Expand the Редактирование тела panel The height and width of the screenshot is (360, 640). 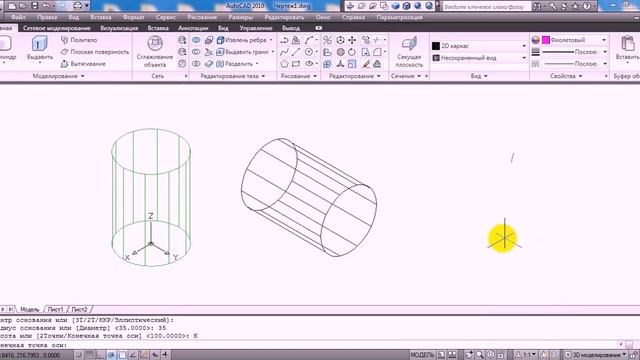coord(233,76)
